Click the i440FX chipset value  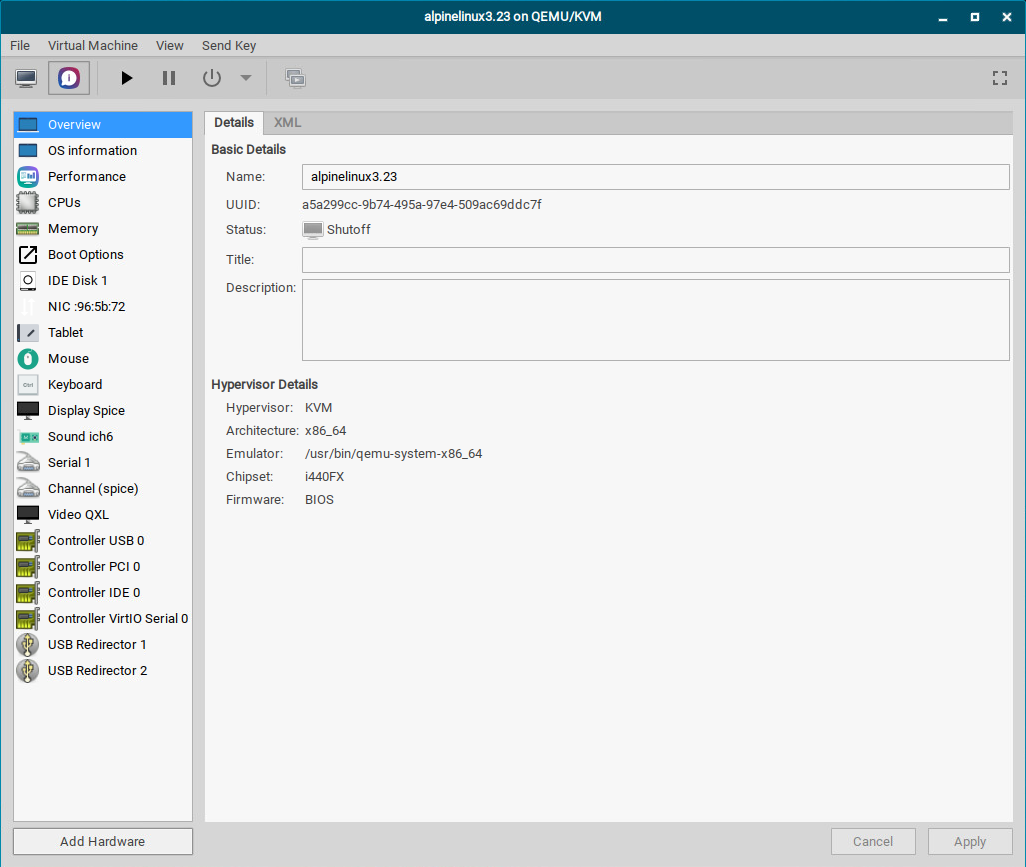pos(324,477)
